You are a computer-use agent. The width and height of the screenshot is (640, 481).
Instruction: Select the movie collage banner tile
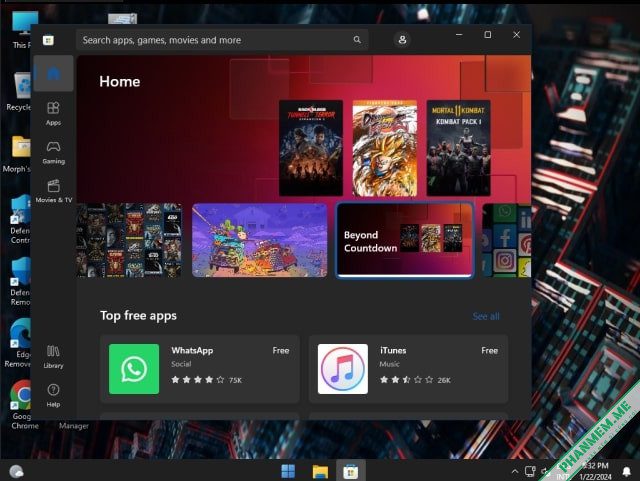click(129, 240)
